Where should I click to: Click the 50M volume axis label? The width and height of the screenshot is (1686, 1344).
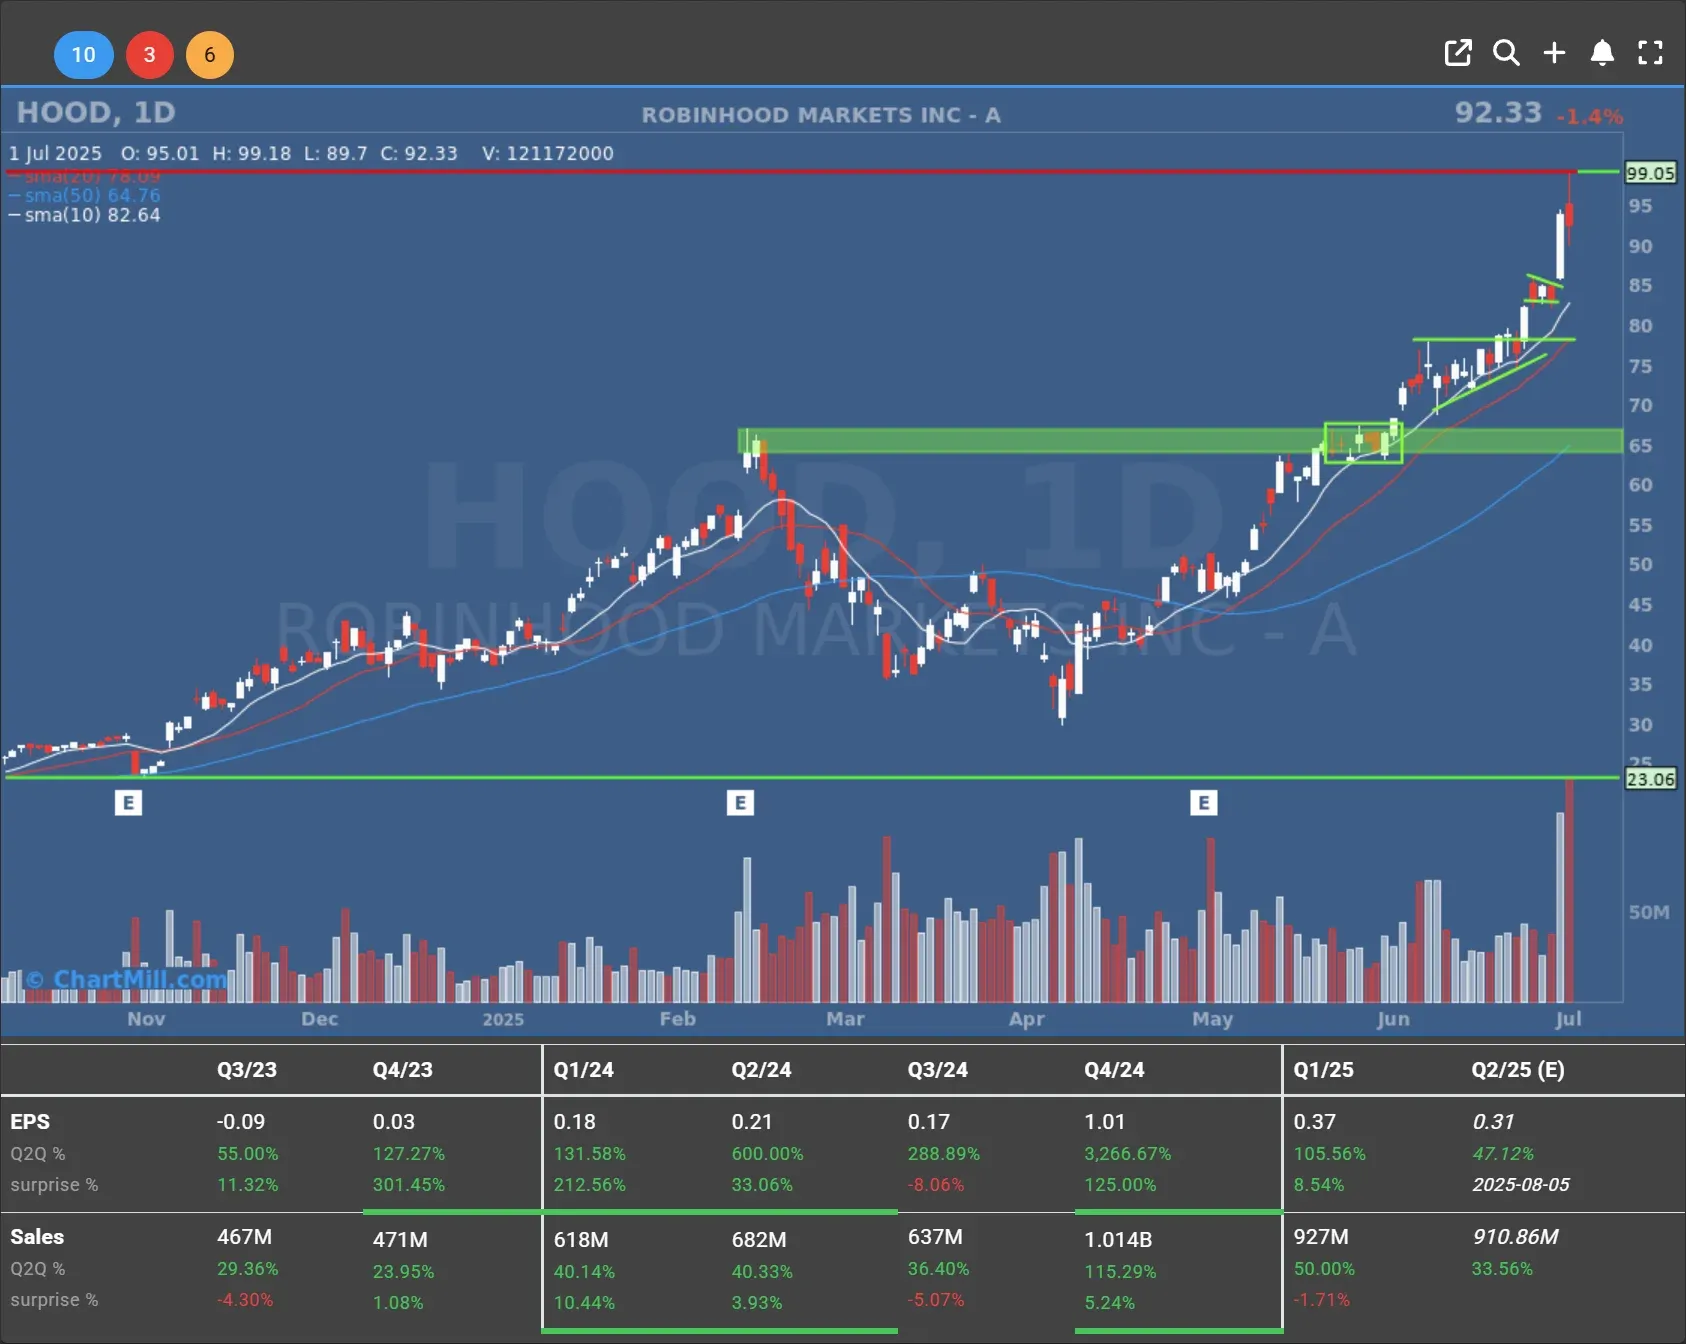click(x=1648, y=912)
